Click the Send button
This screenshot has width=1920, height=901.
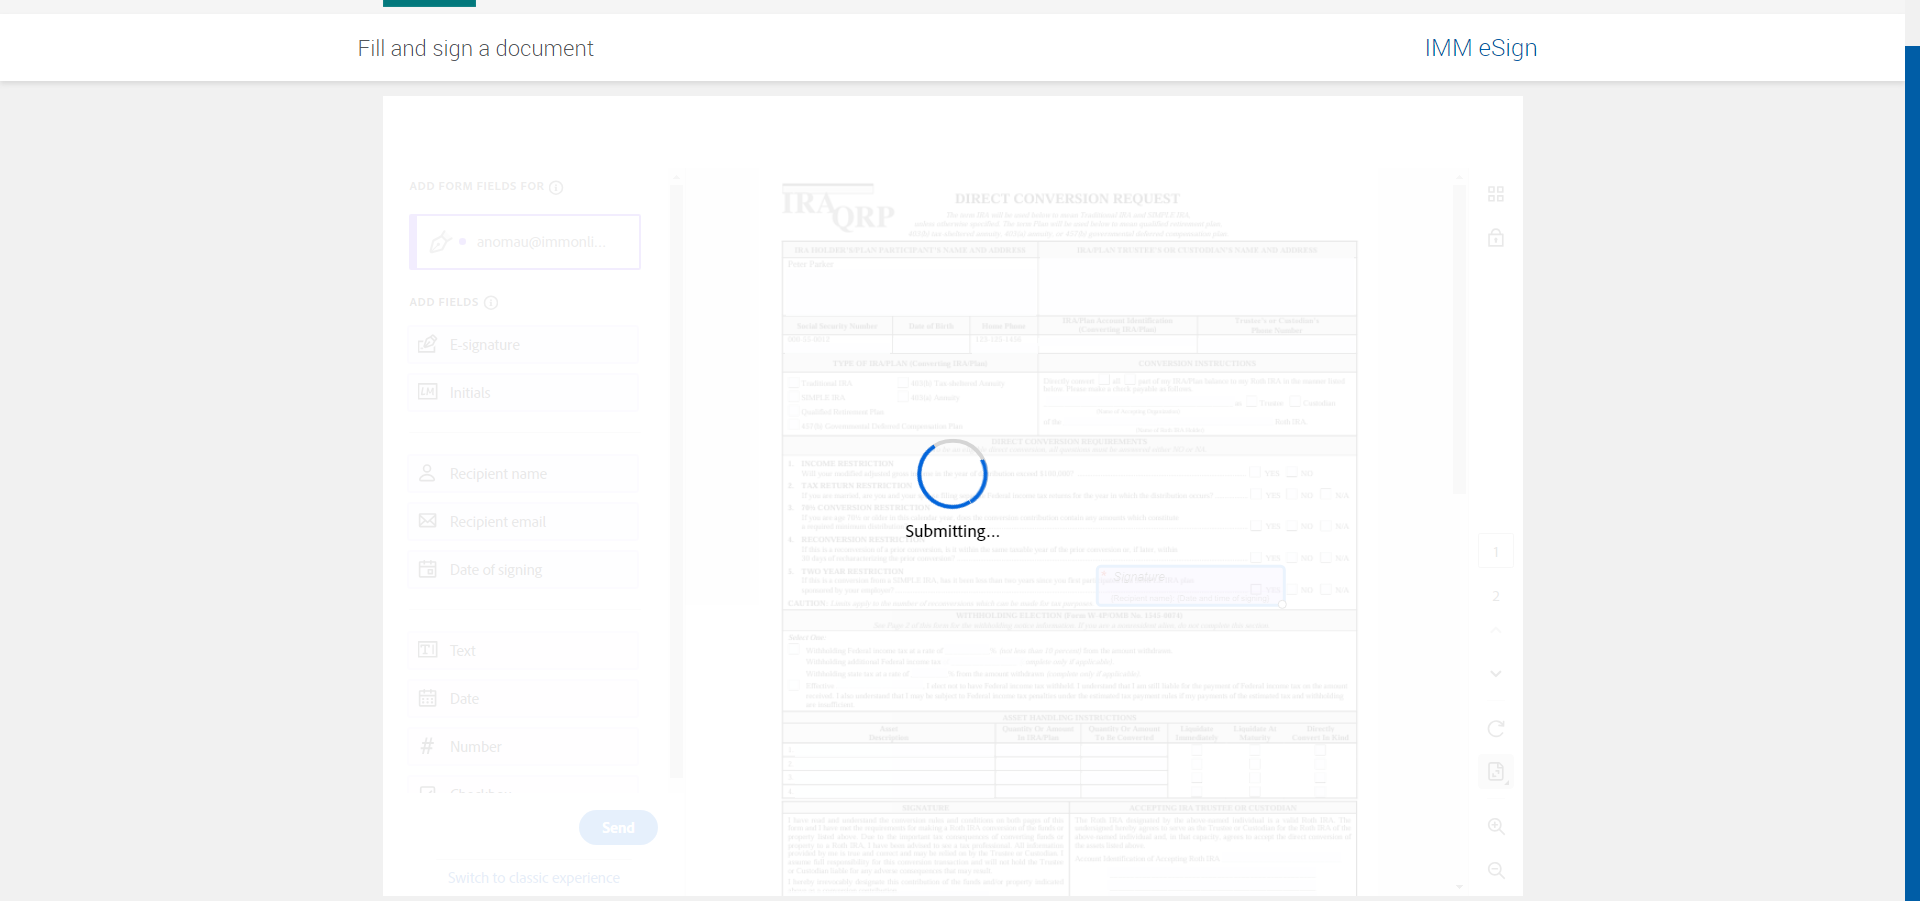(x=618, y=828)
